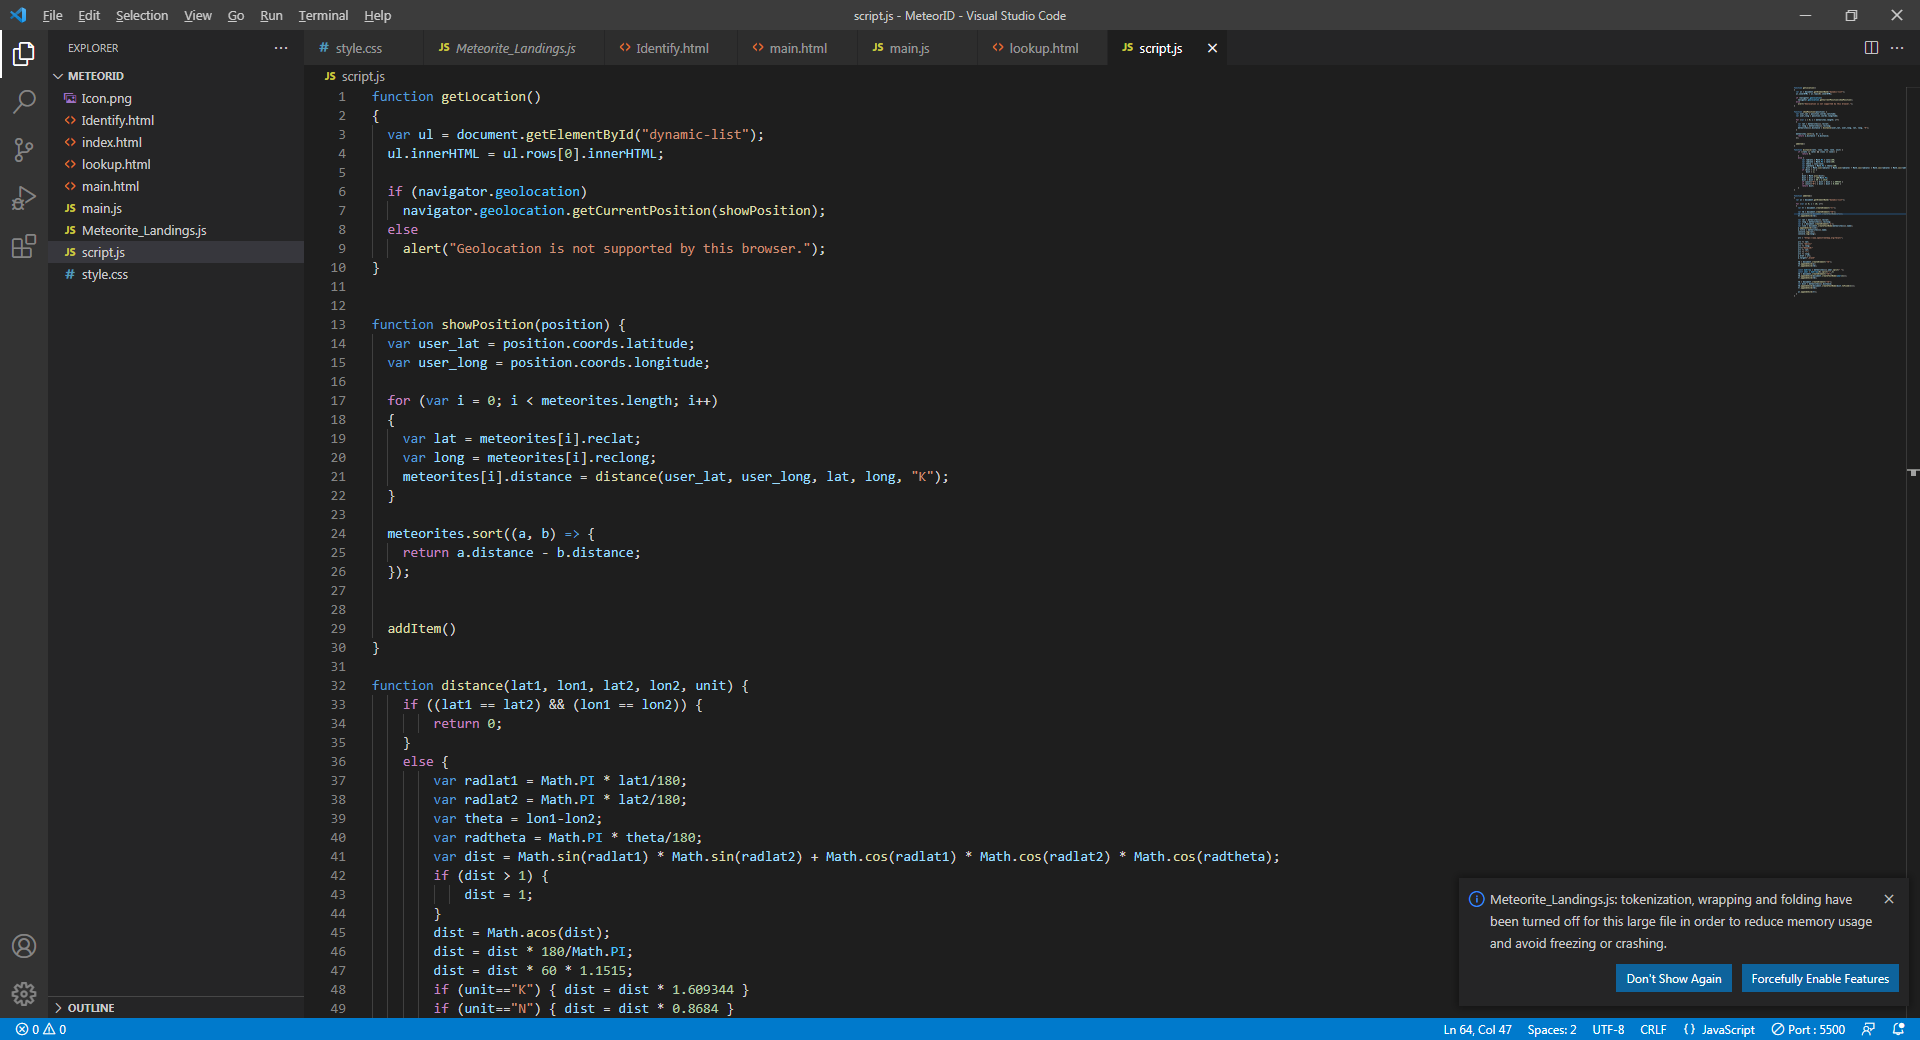Open the Accounts menu icon
The image size is (1920, 1040).
24,946
